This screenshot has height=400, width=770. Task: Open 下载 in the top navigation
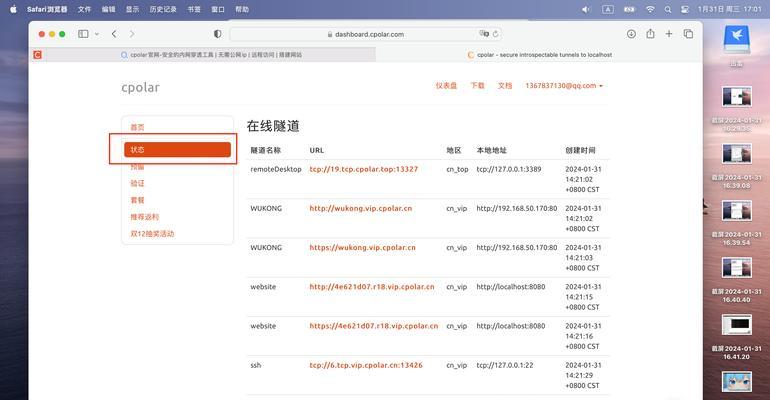coord(477,85)
